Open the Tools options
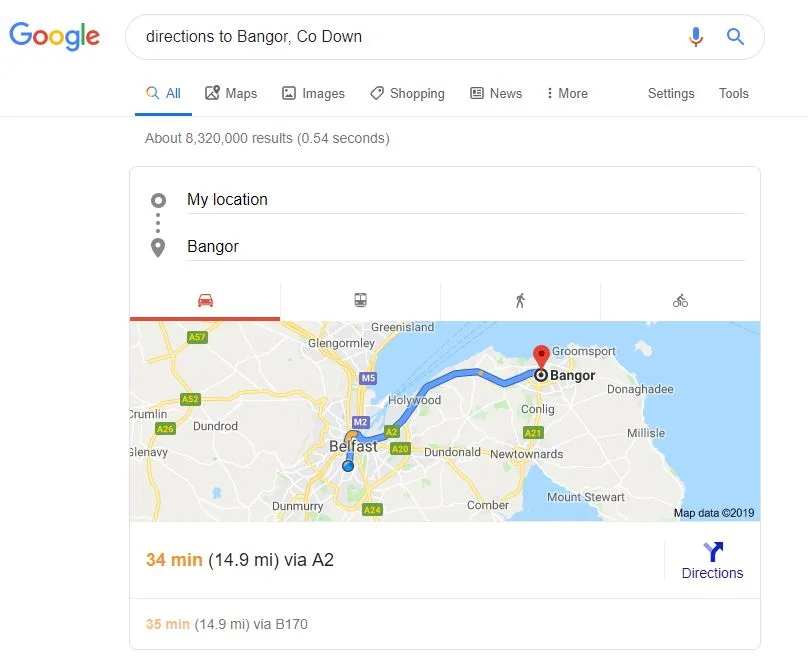The height and width of the screenshot is (667, 808). click(734, 93)
